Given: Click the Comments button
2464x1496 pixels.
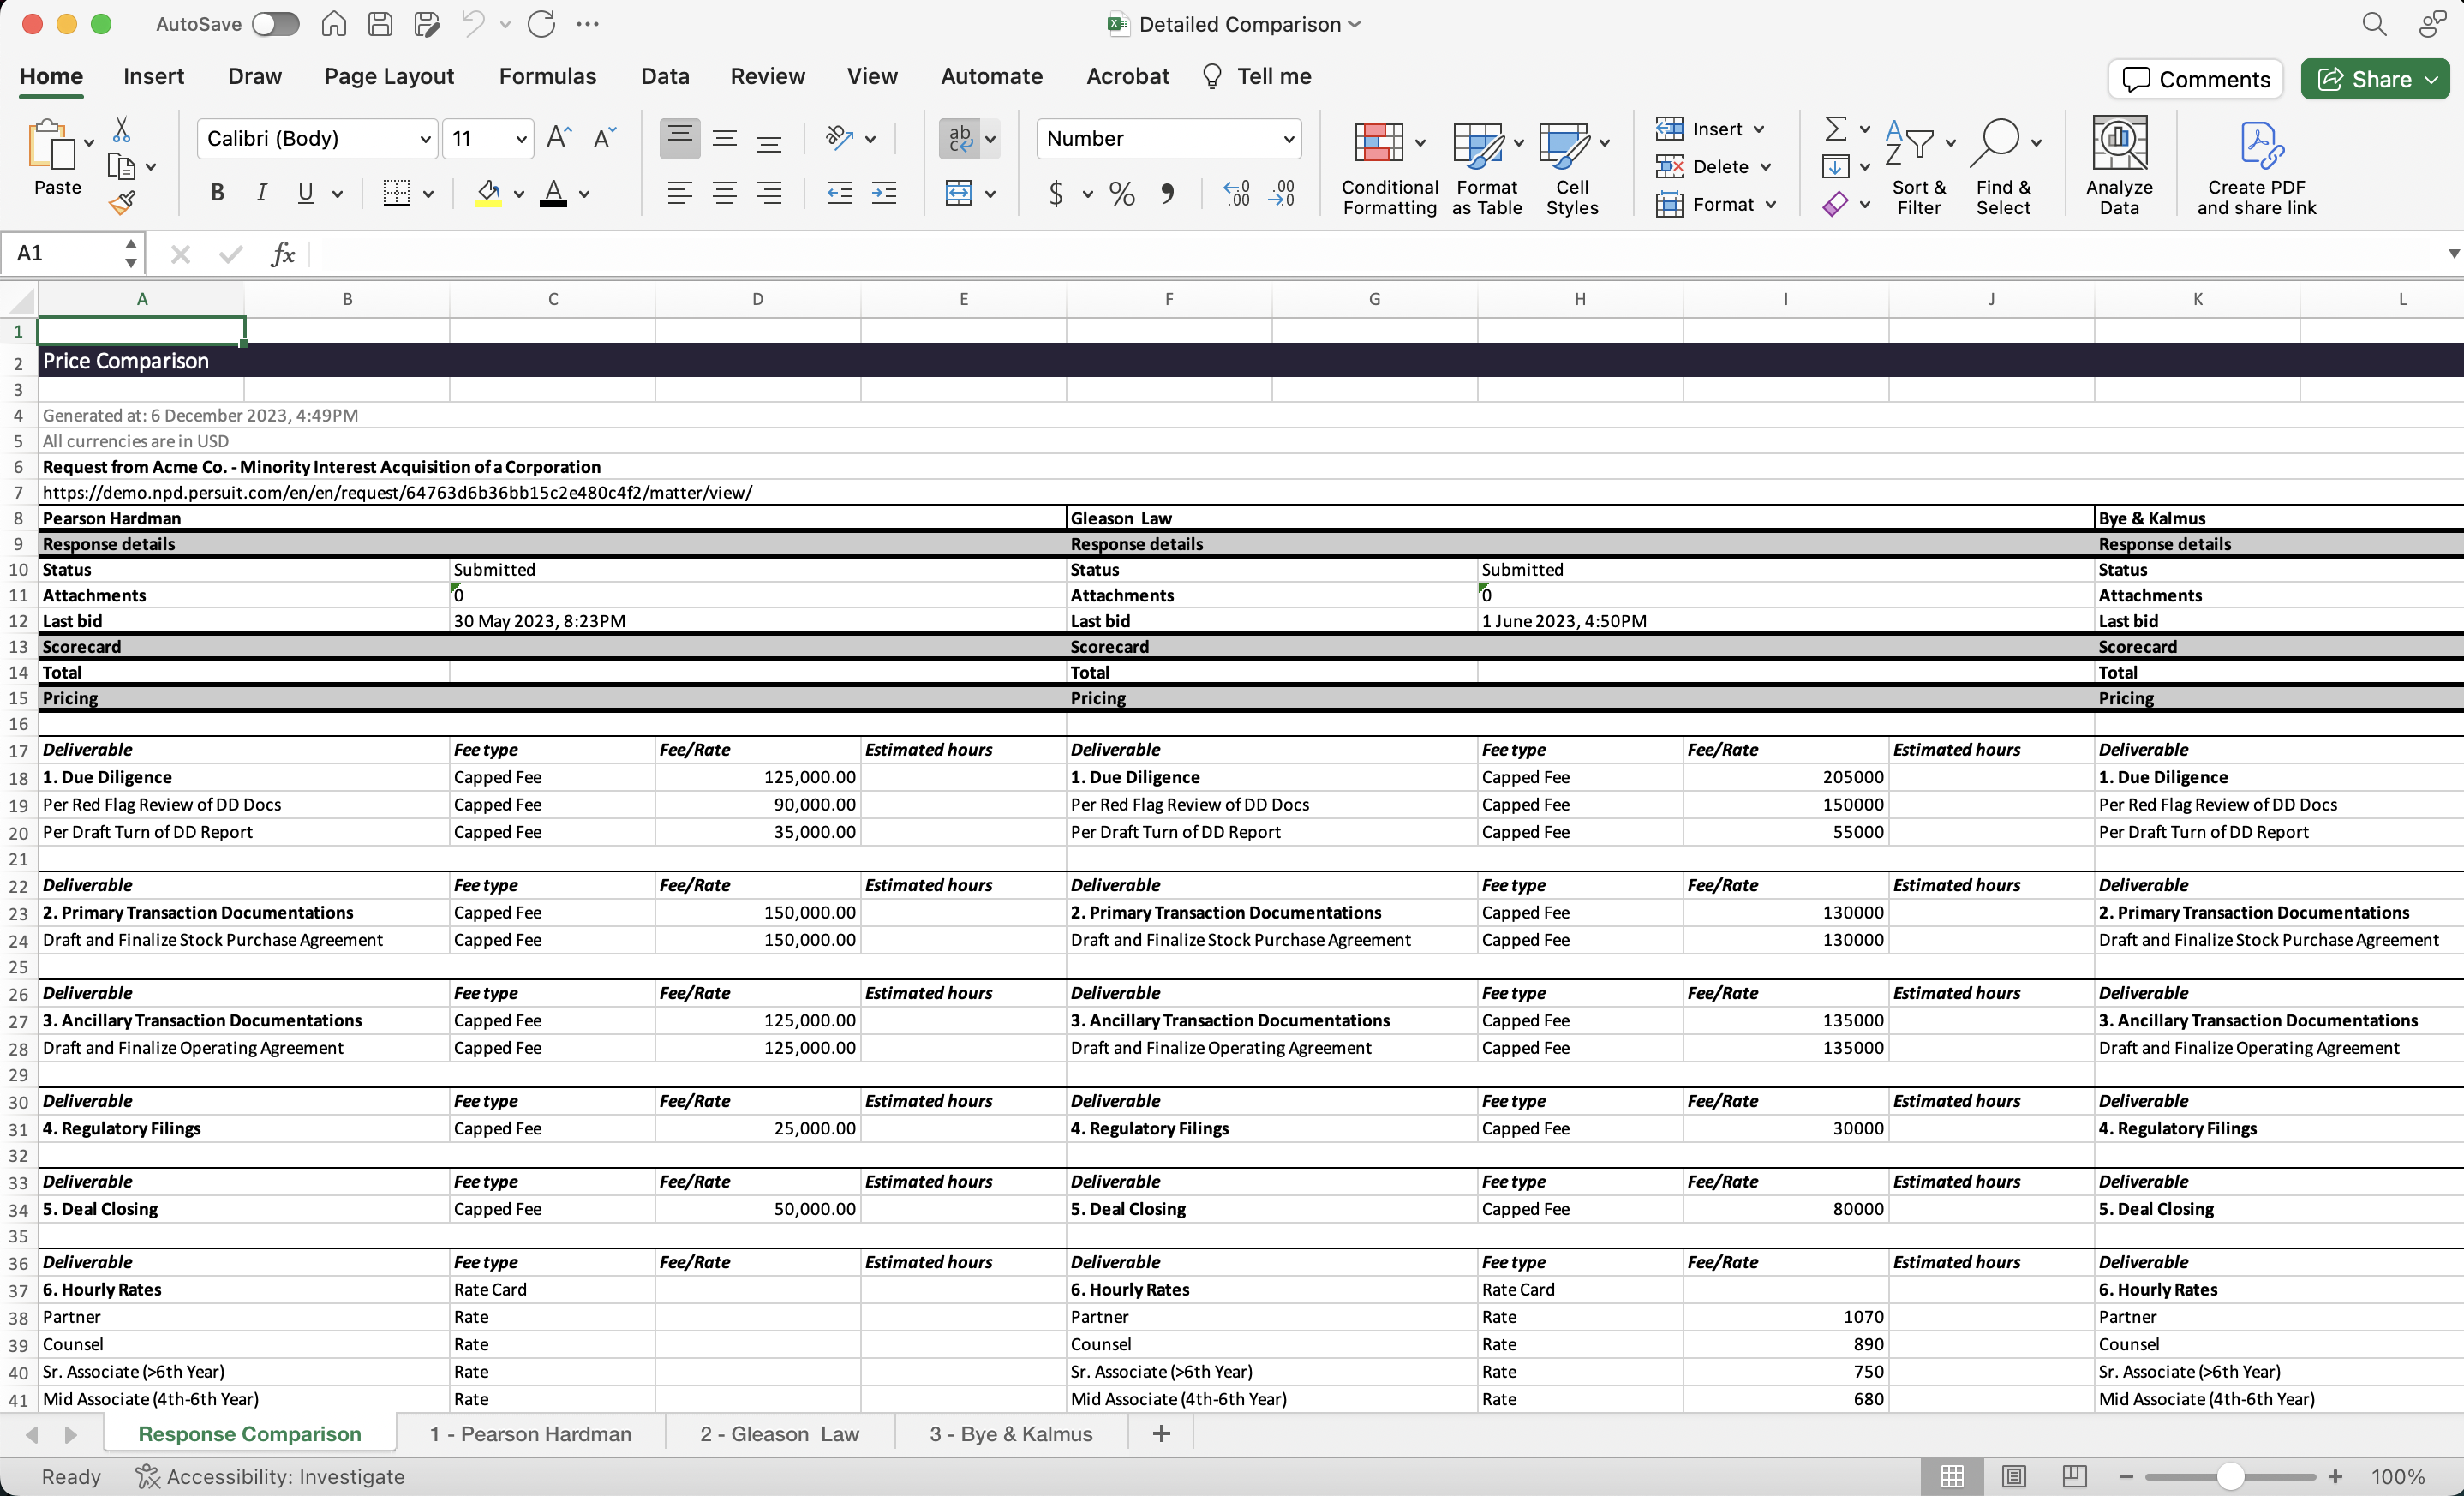Looking at the screenshot, I should [2196, 79].
